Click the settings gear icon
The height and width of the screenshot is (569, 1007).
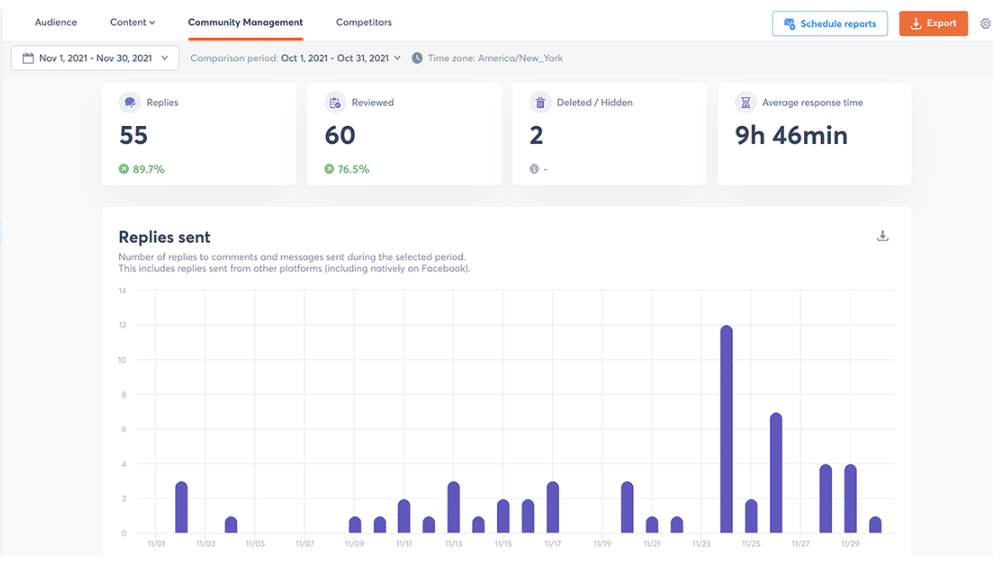click(986, 24)
